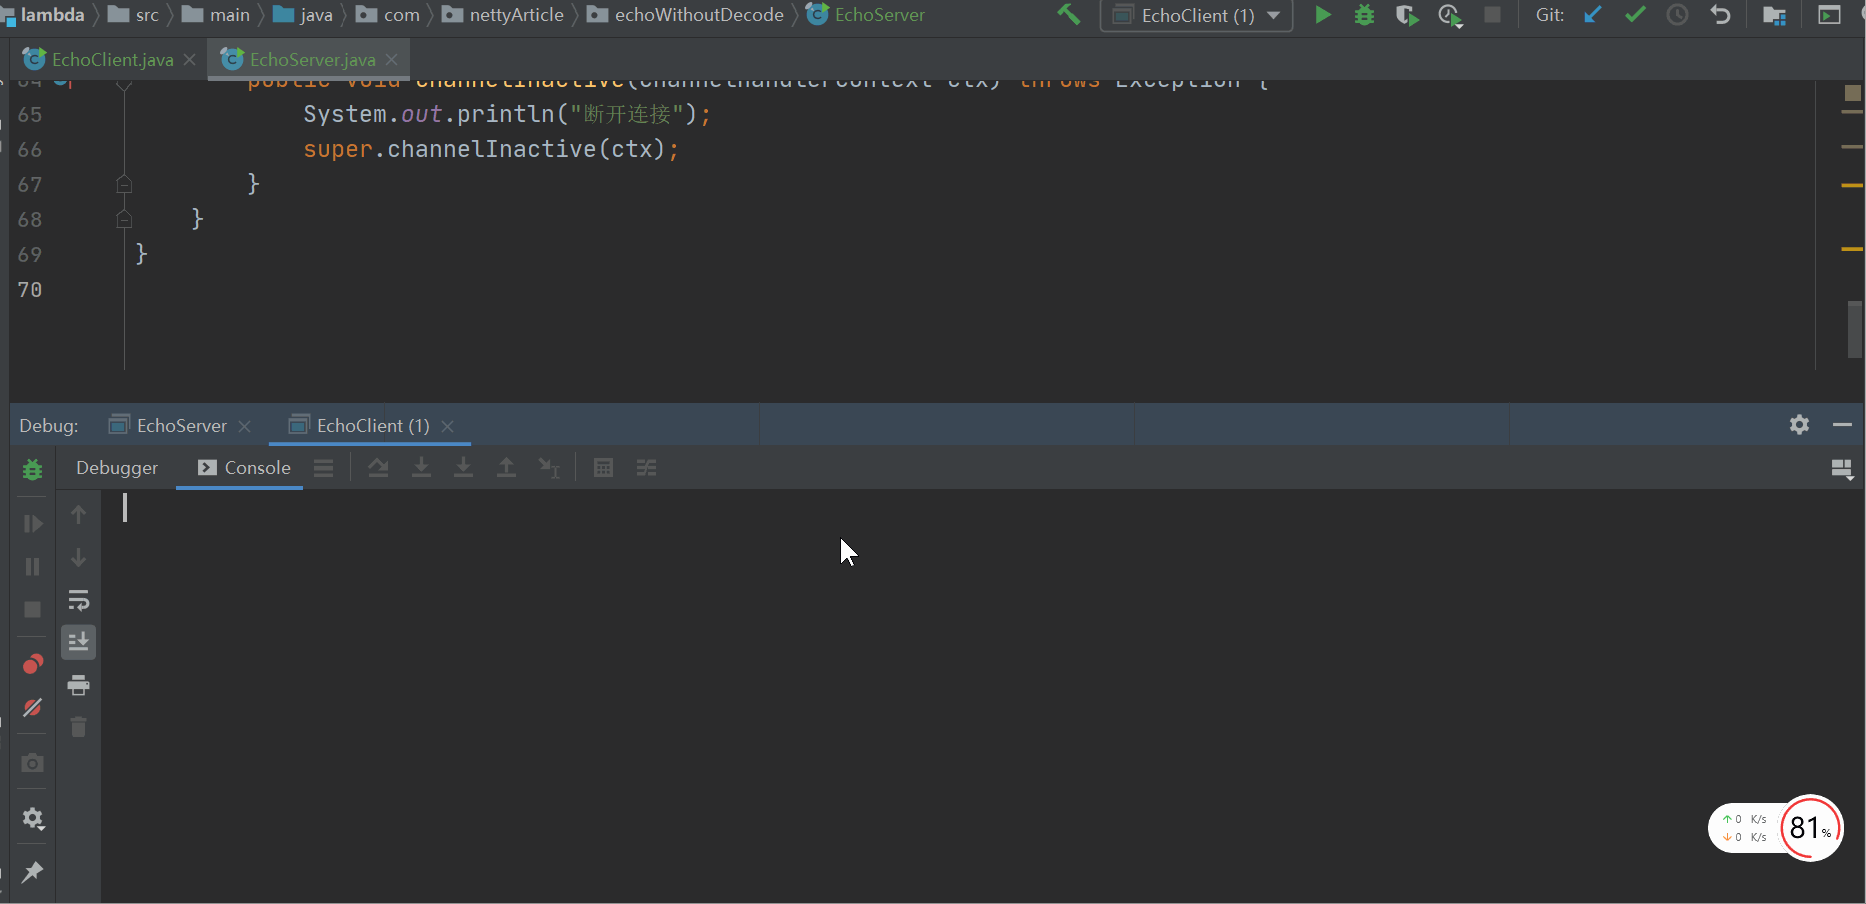Build project with the hammer icon
The image size is (1866, 904).
coord(1069,15)
